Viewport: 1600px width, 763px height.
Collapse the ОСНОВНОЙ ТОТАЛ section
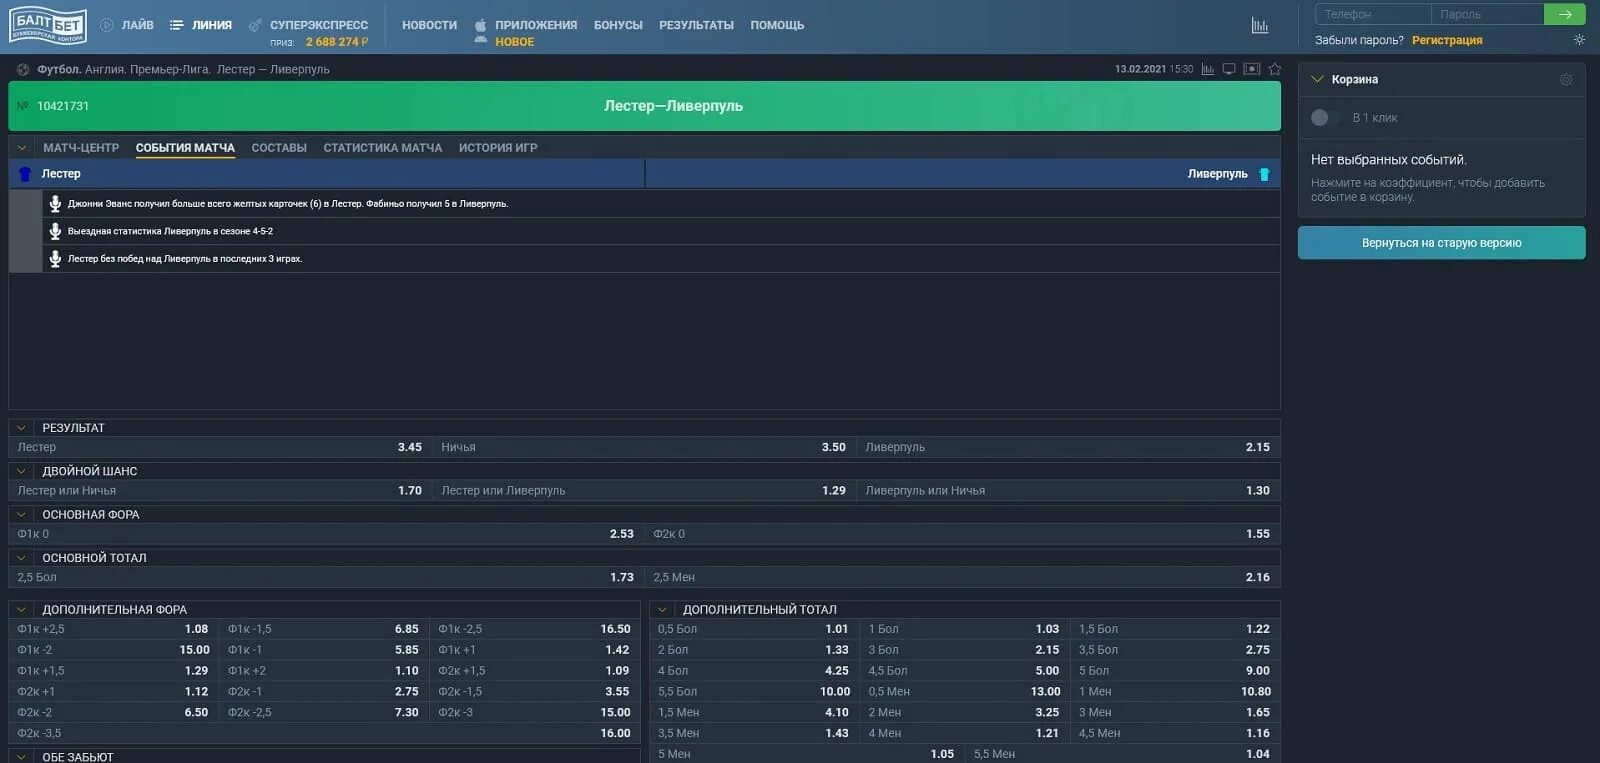point(21,558)
